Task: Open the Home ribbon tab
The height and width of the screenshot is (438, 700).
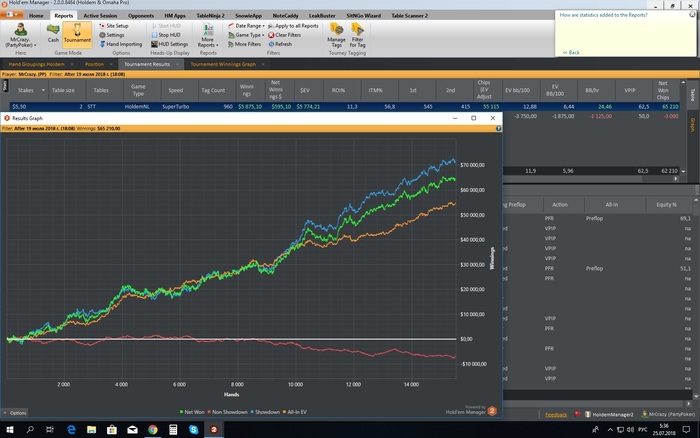Action: [x=36, y=16]
